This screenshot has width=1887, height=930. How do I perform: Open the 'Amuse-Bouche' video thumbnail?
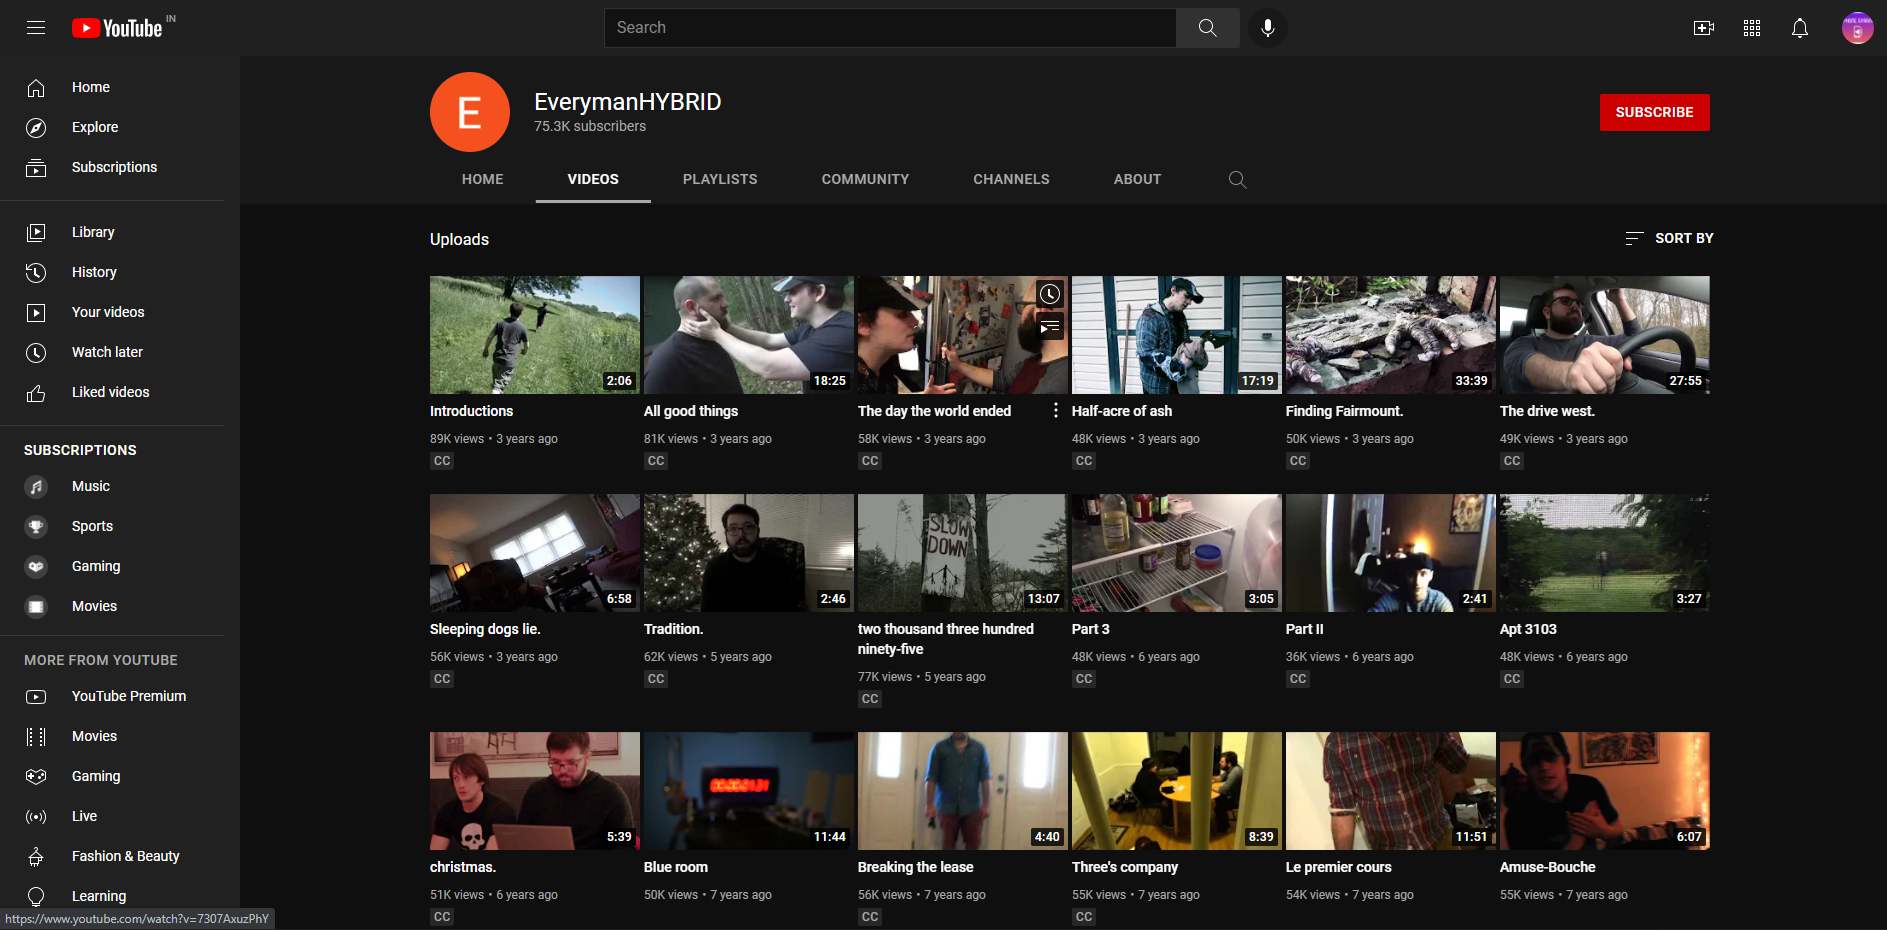click(x=1605, y=791)
